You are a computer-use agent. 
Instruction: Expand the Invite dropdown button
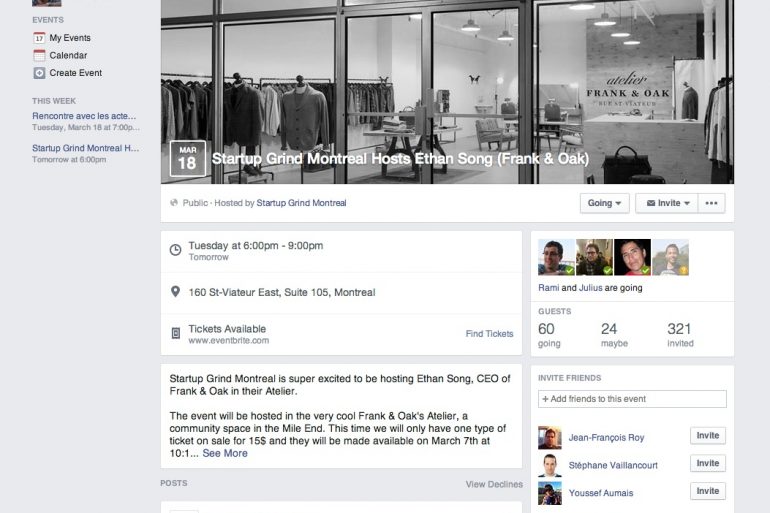click(666, 203)
